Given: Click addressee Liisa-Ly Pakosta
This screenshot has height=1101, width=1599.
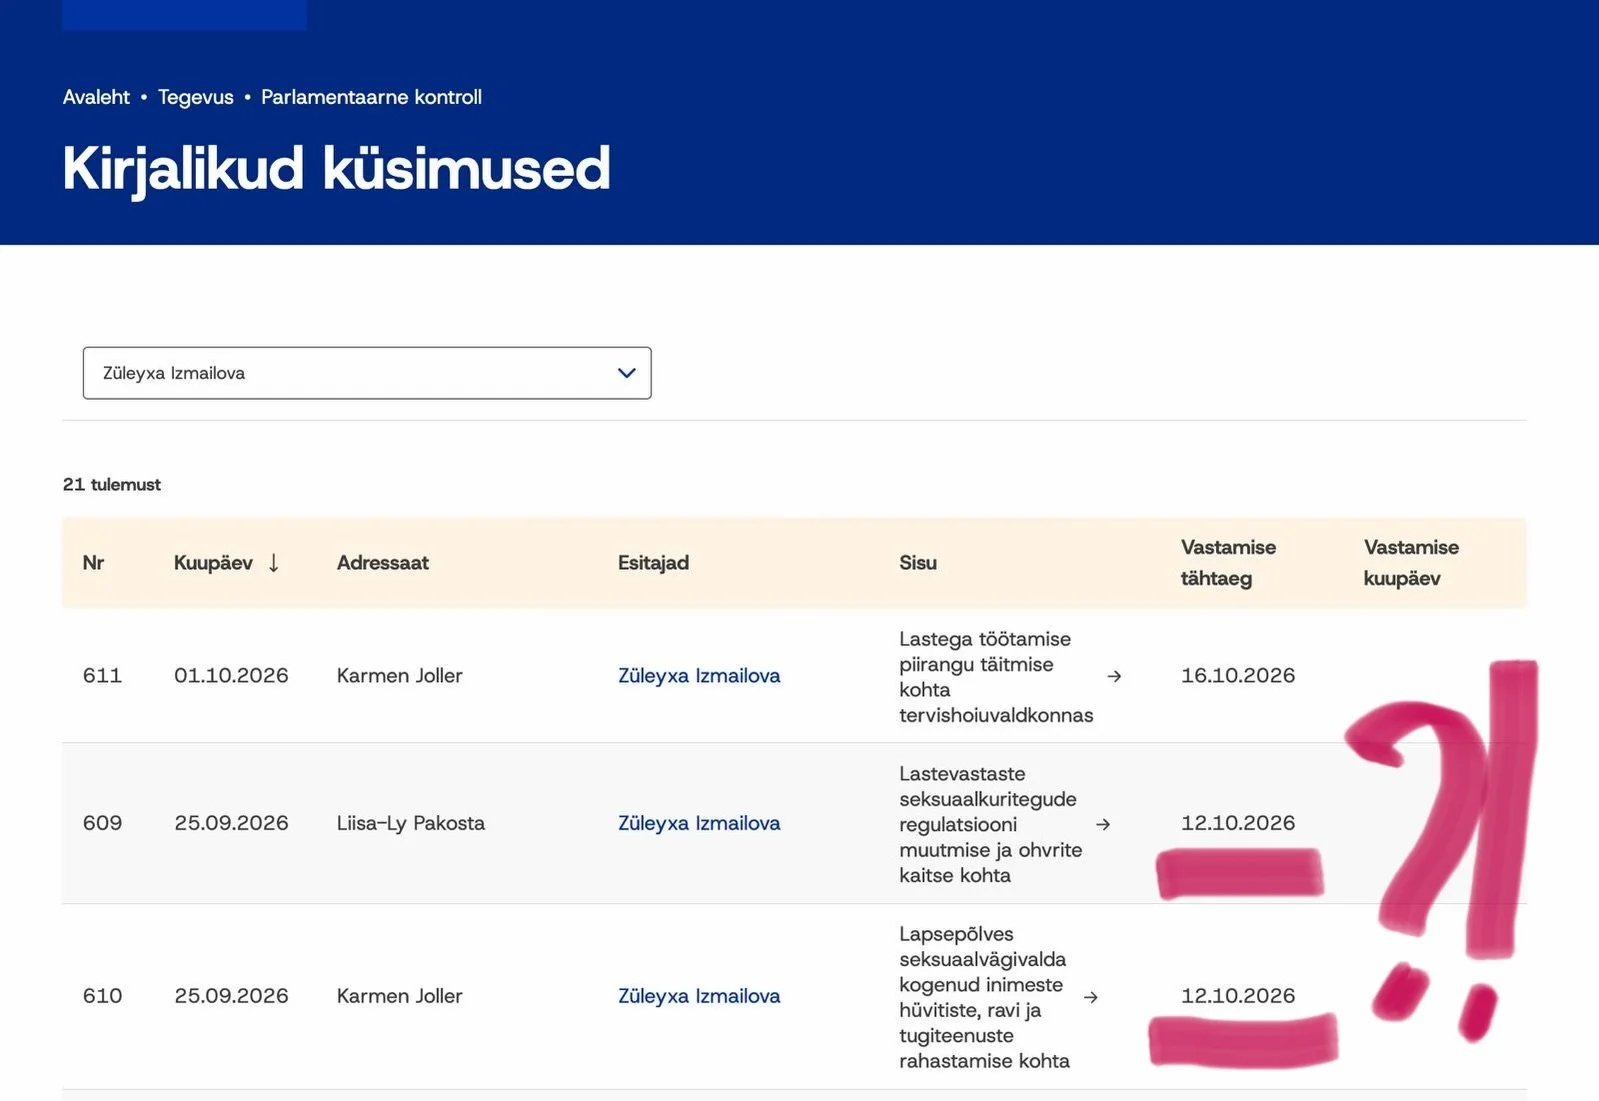Looking at the screenshot, I should tap(411, 823).
